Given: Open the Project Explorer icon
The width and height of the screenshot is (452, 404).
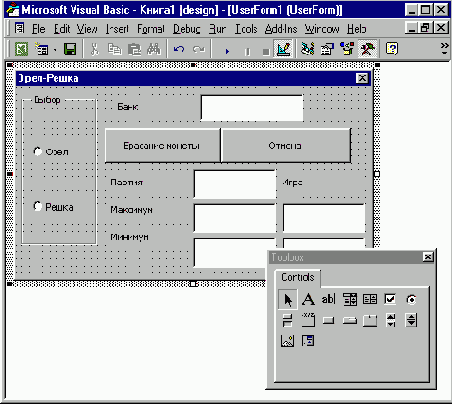Looking at the screenshot, I should pyautogui.click(x=307, y=49).
